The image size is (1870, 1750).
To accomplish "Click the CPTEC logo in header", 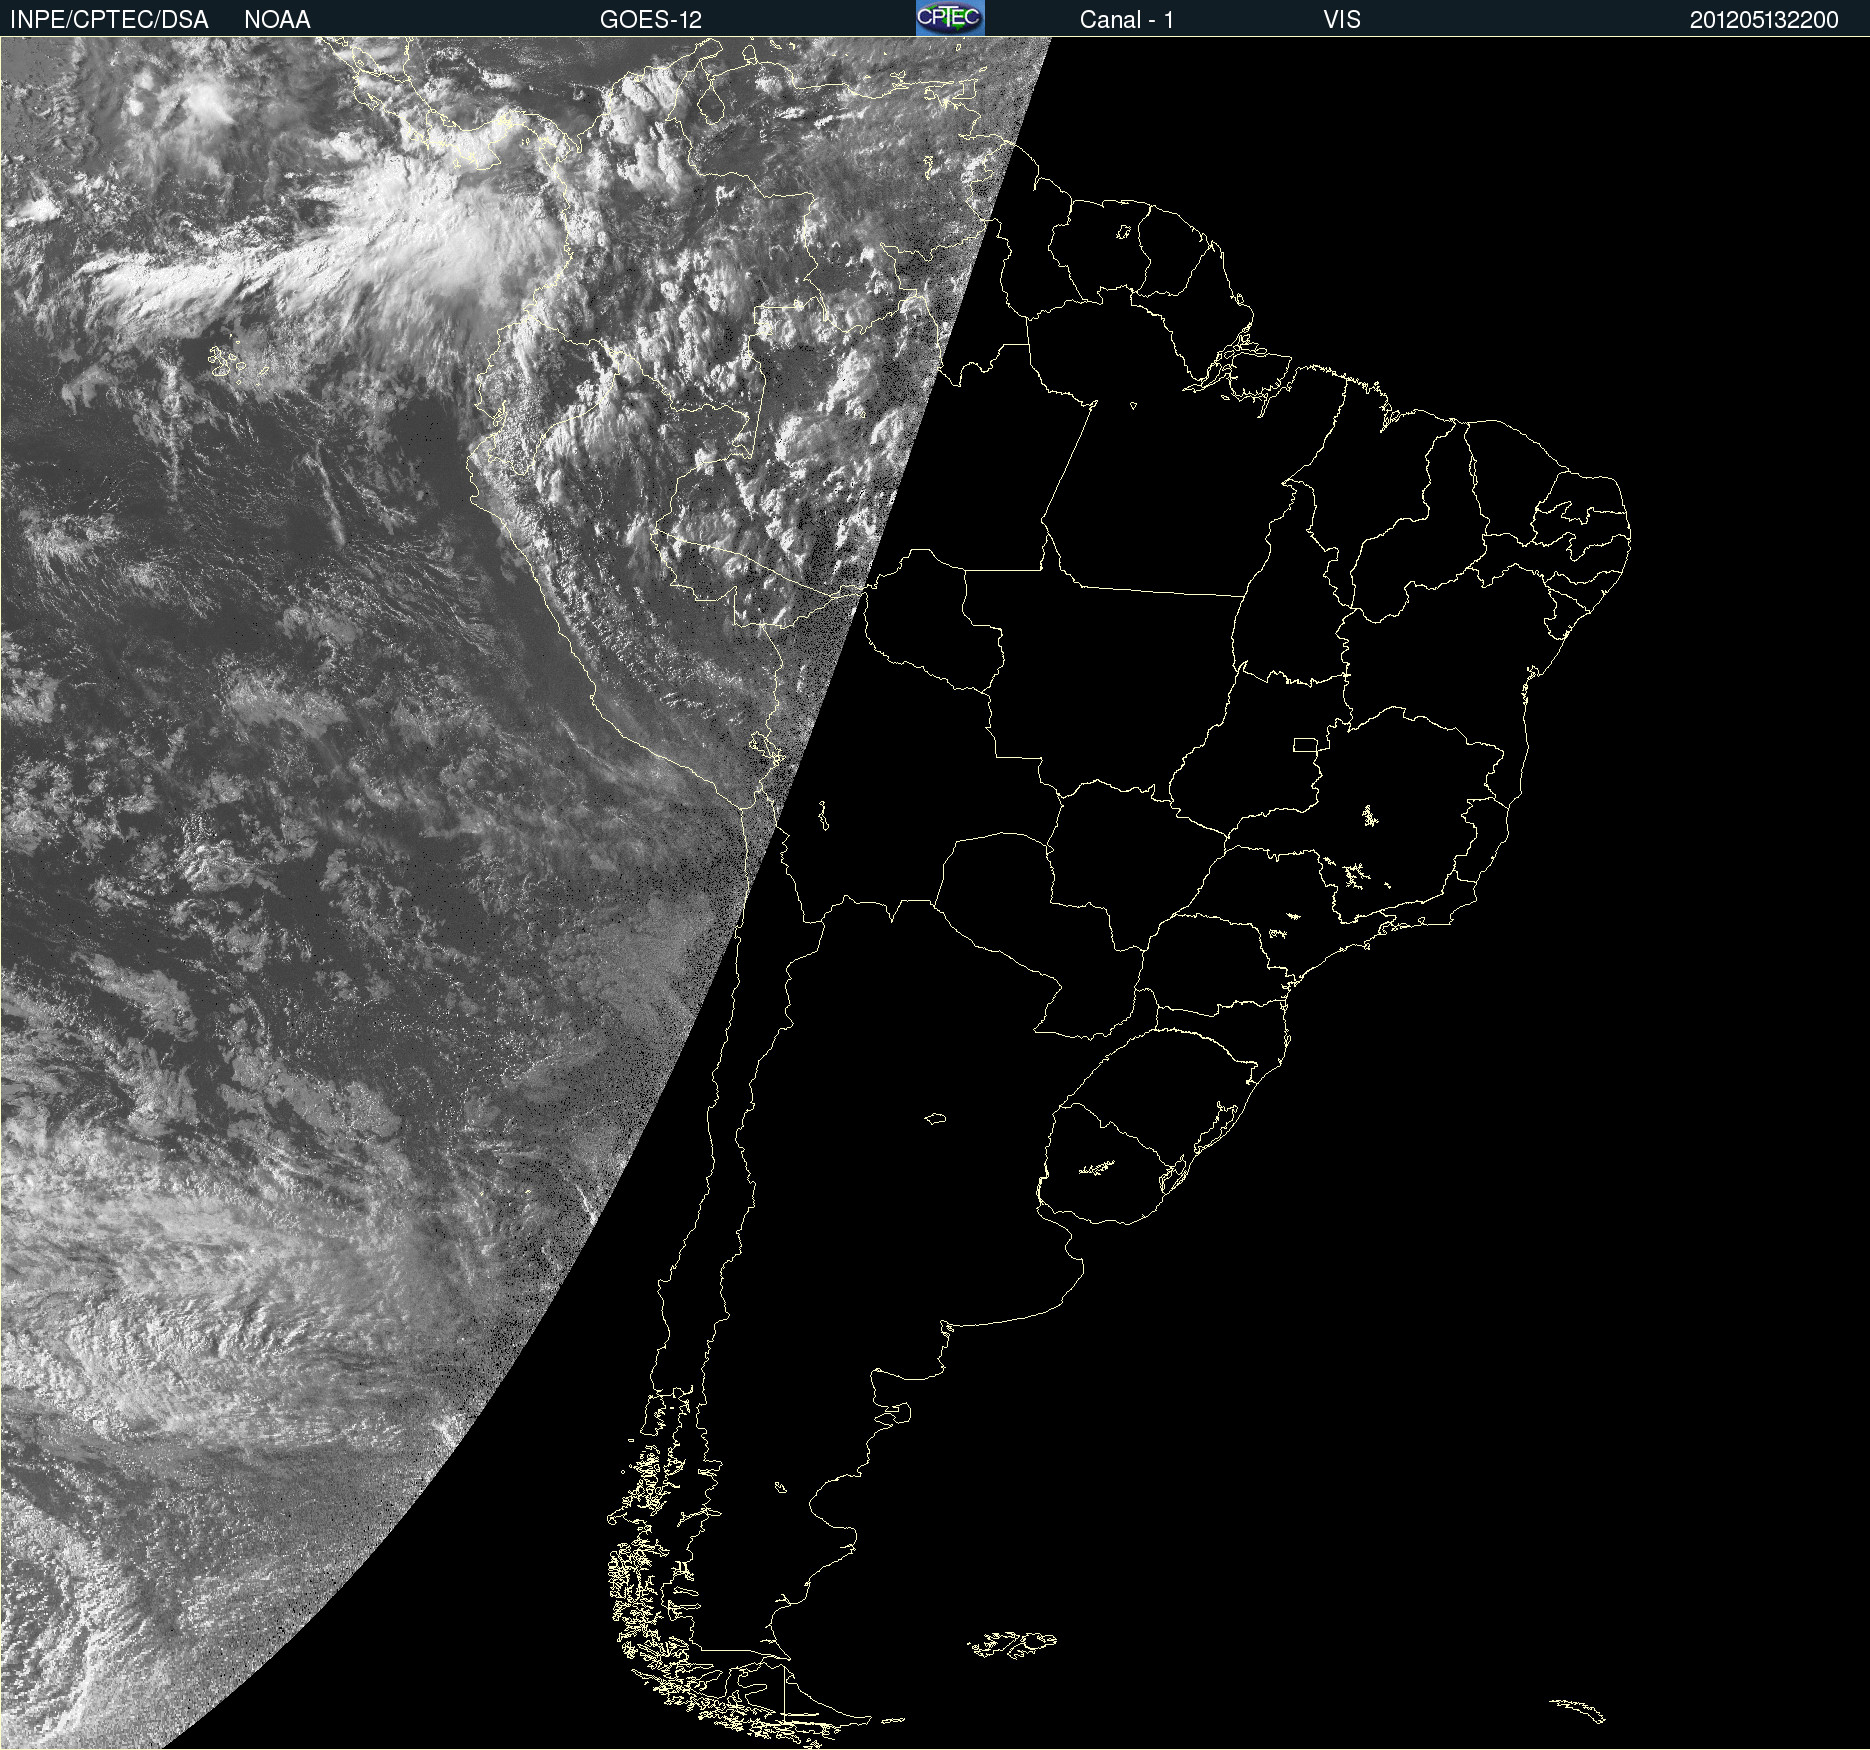I will pyautogui.click(x=950, y=18).
